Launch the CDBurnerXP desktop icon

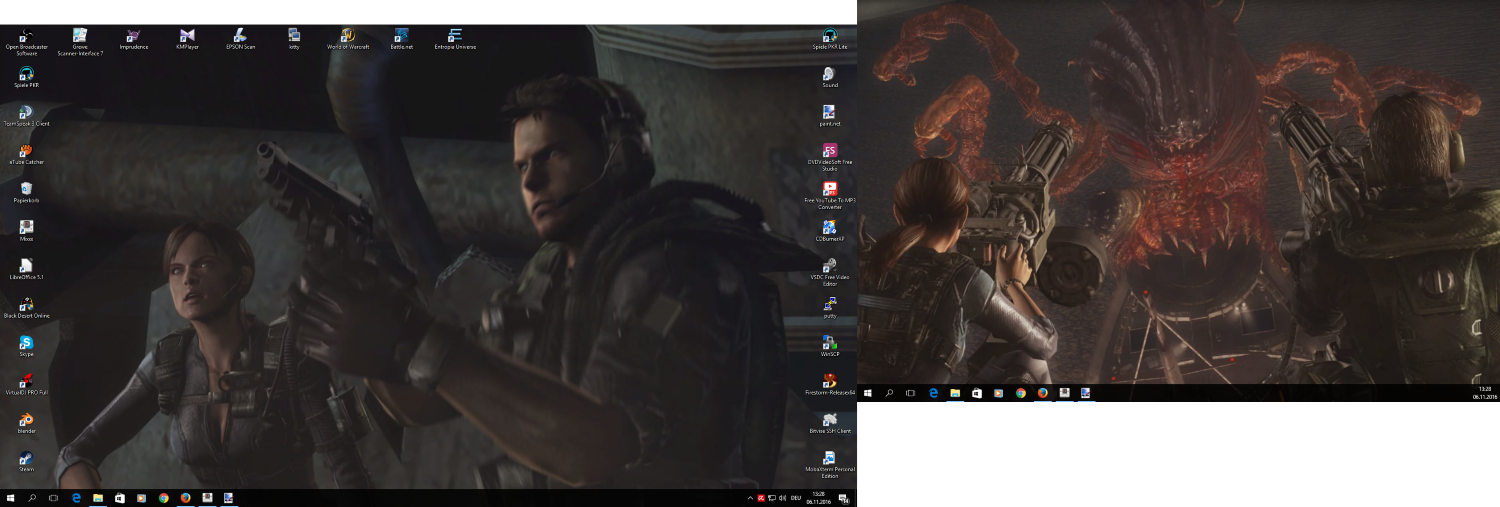pos(829,228)
